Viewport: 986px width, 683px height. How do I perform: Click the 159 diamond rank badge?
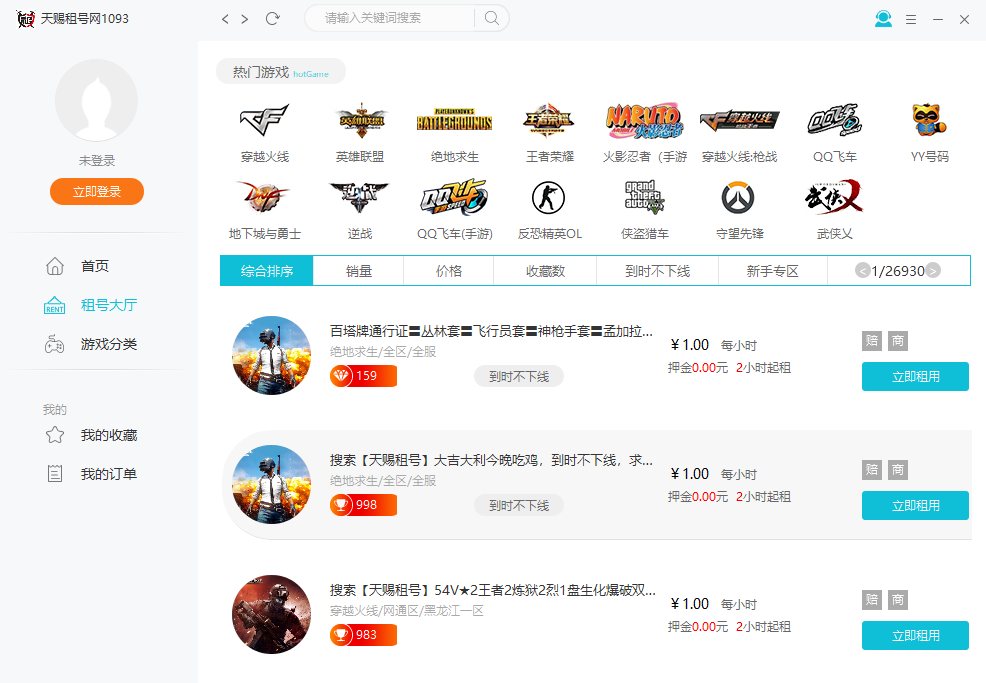[363, 376]
